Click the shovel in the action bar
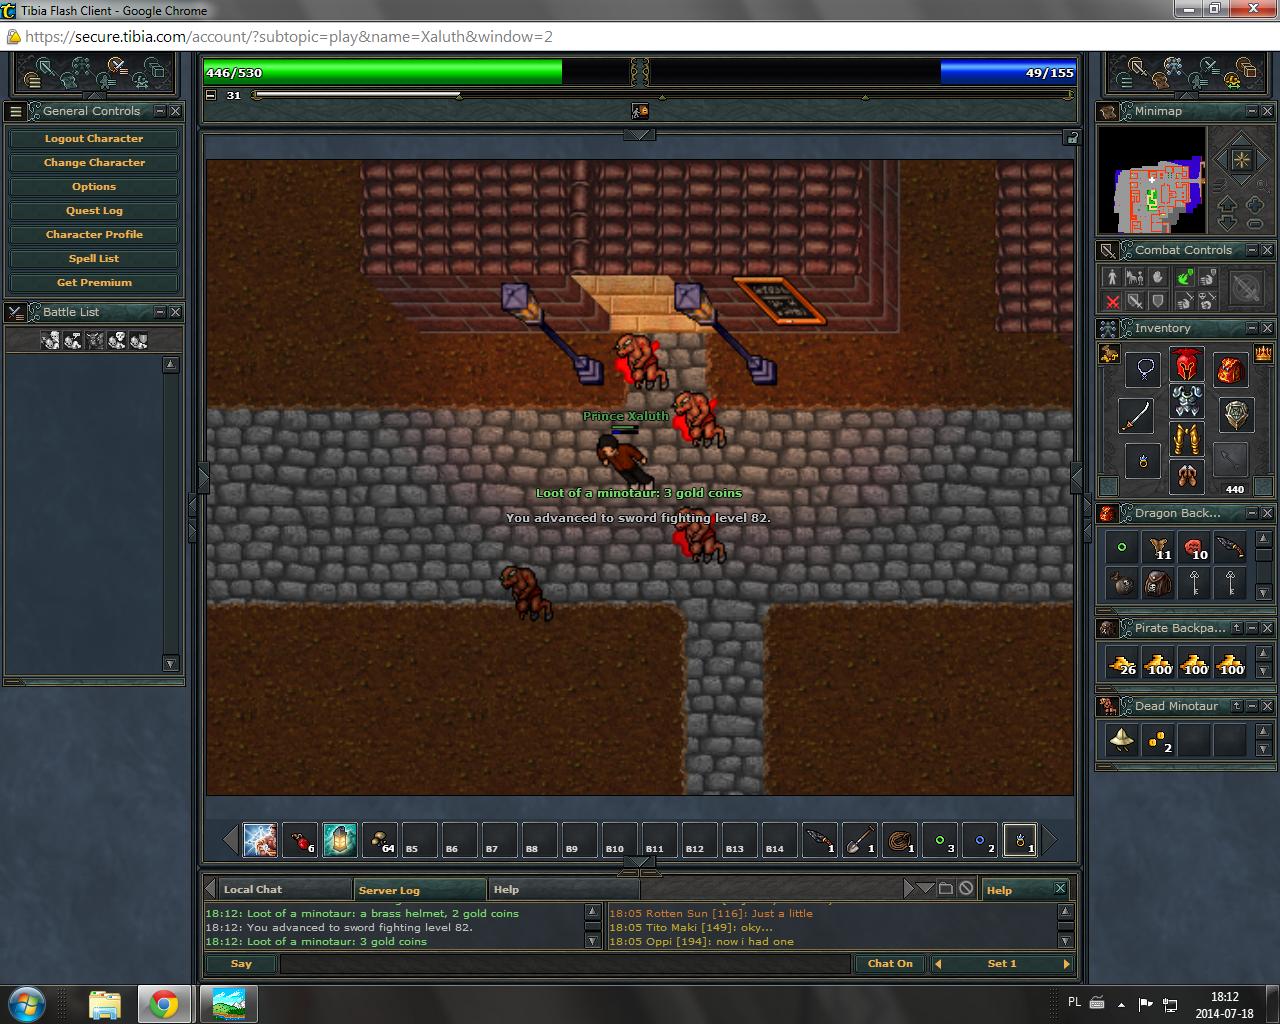The image size is (1280, 1024). pyautogui.click(x=858, y=840)
